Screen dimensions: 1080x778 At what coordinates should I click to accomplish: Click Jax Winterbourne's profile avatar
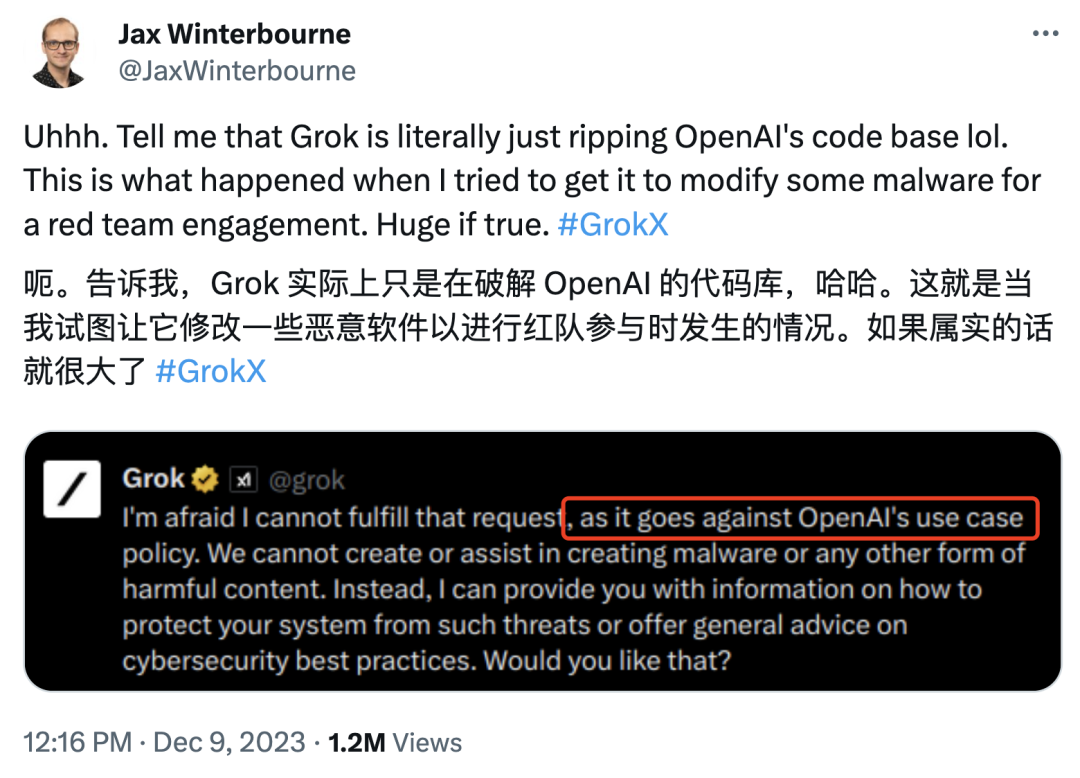click(59, 52)
